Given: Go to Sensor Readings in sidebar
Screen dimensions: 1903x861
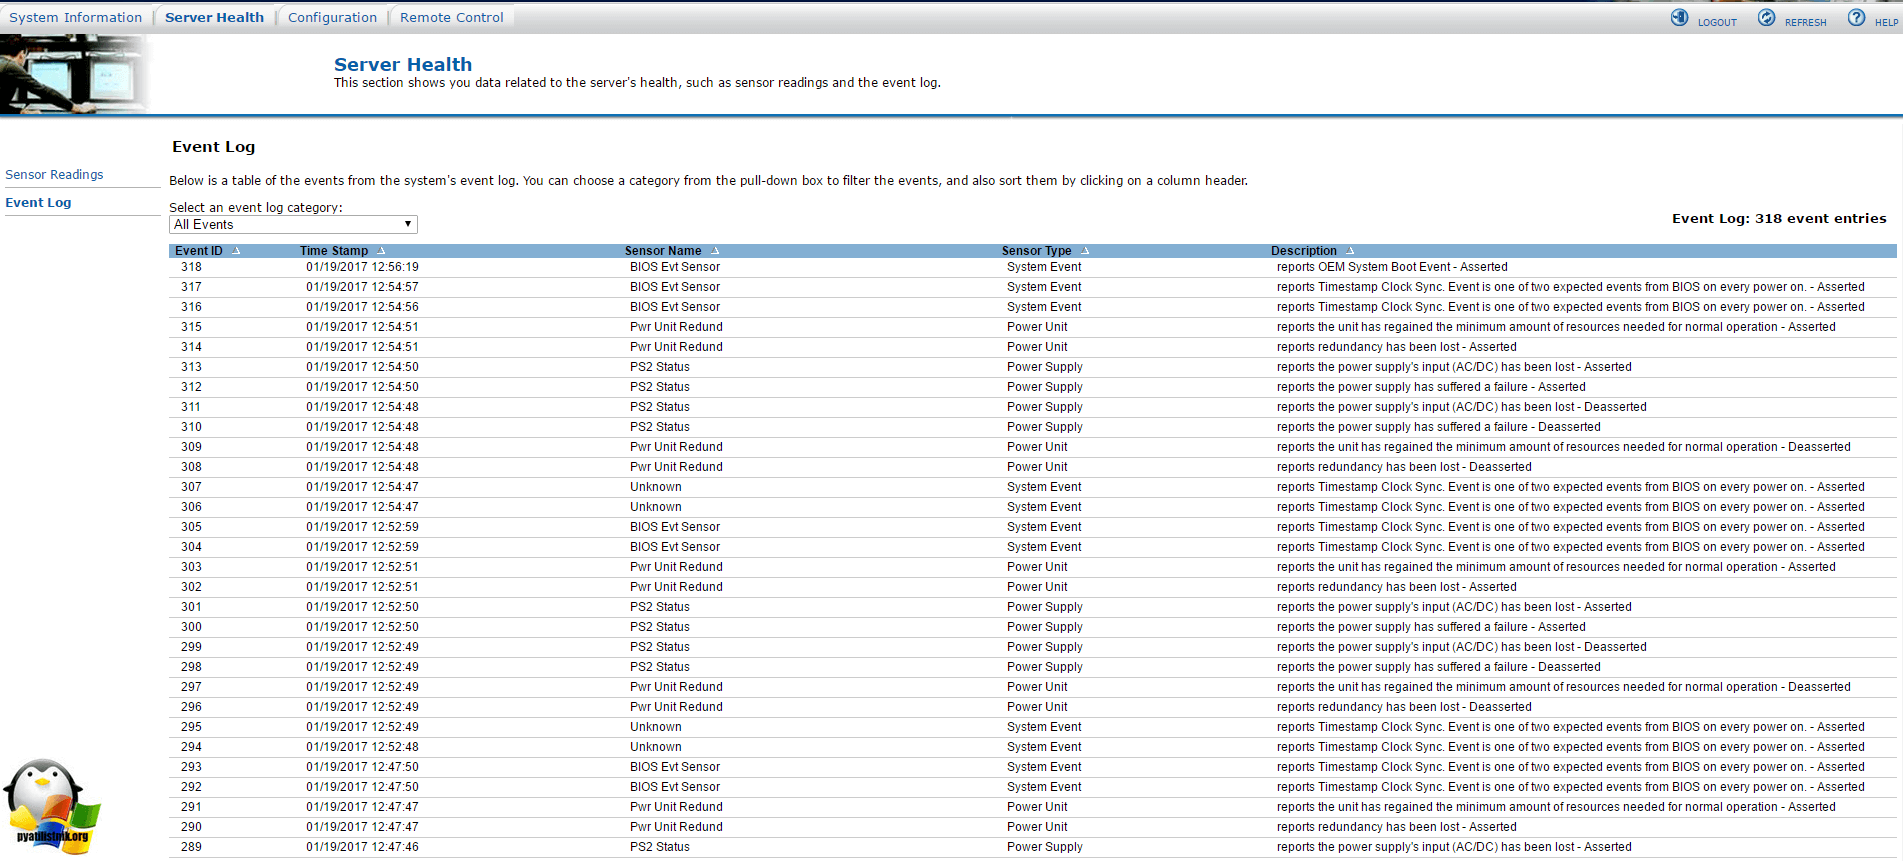Looking at the screenshot, I should point(54,175).
